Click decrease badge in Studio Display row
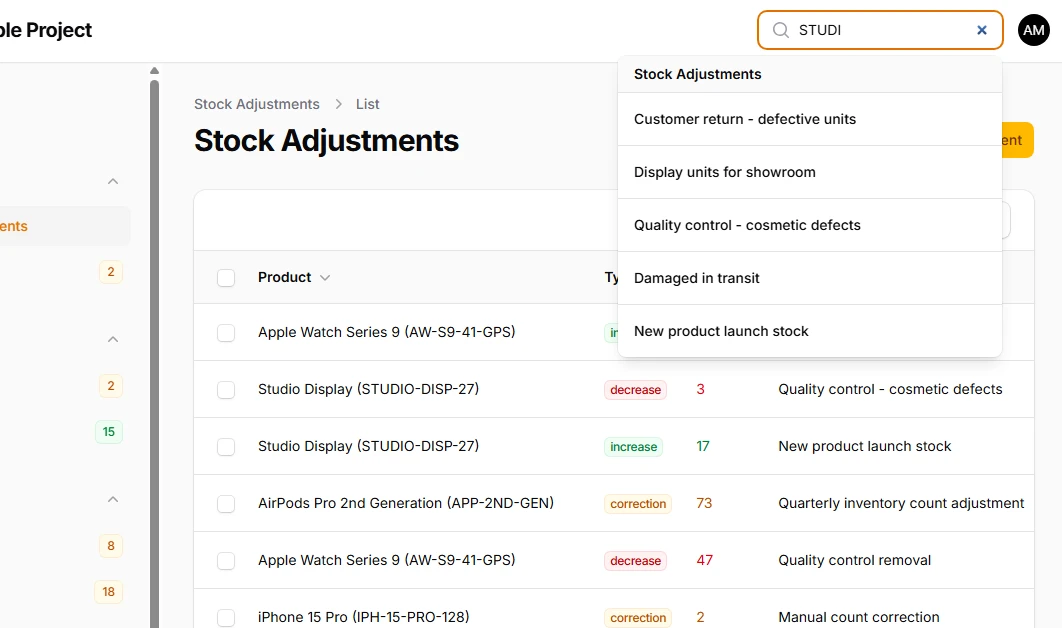Viewport: 1062px width, 628px height. click(x=635, y=390)
